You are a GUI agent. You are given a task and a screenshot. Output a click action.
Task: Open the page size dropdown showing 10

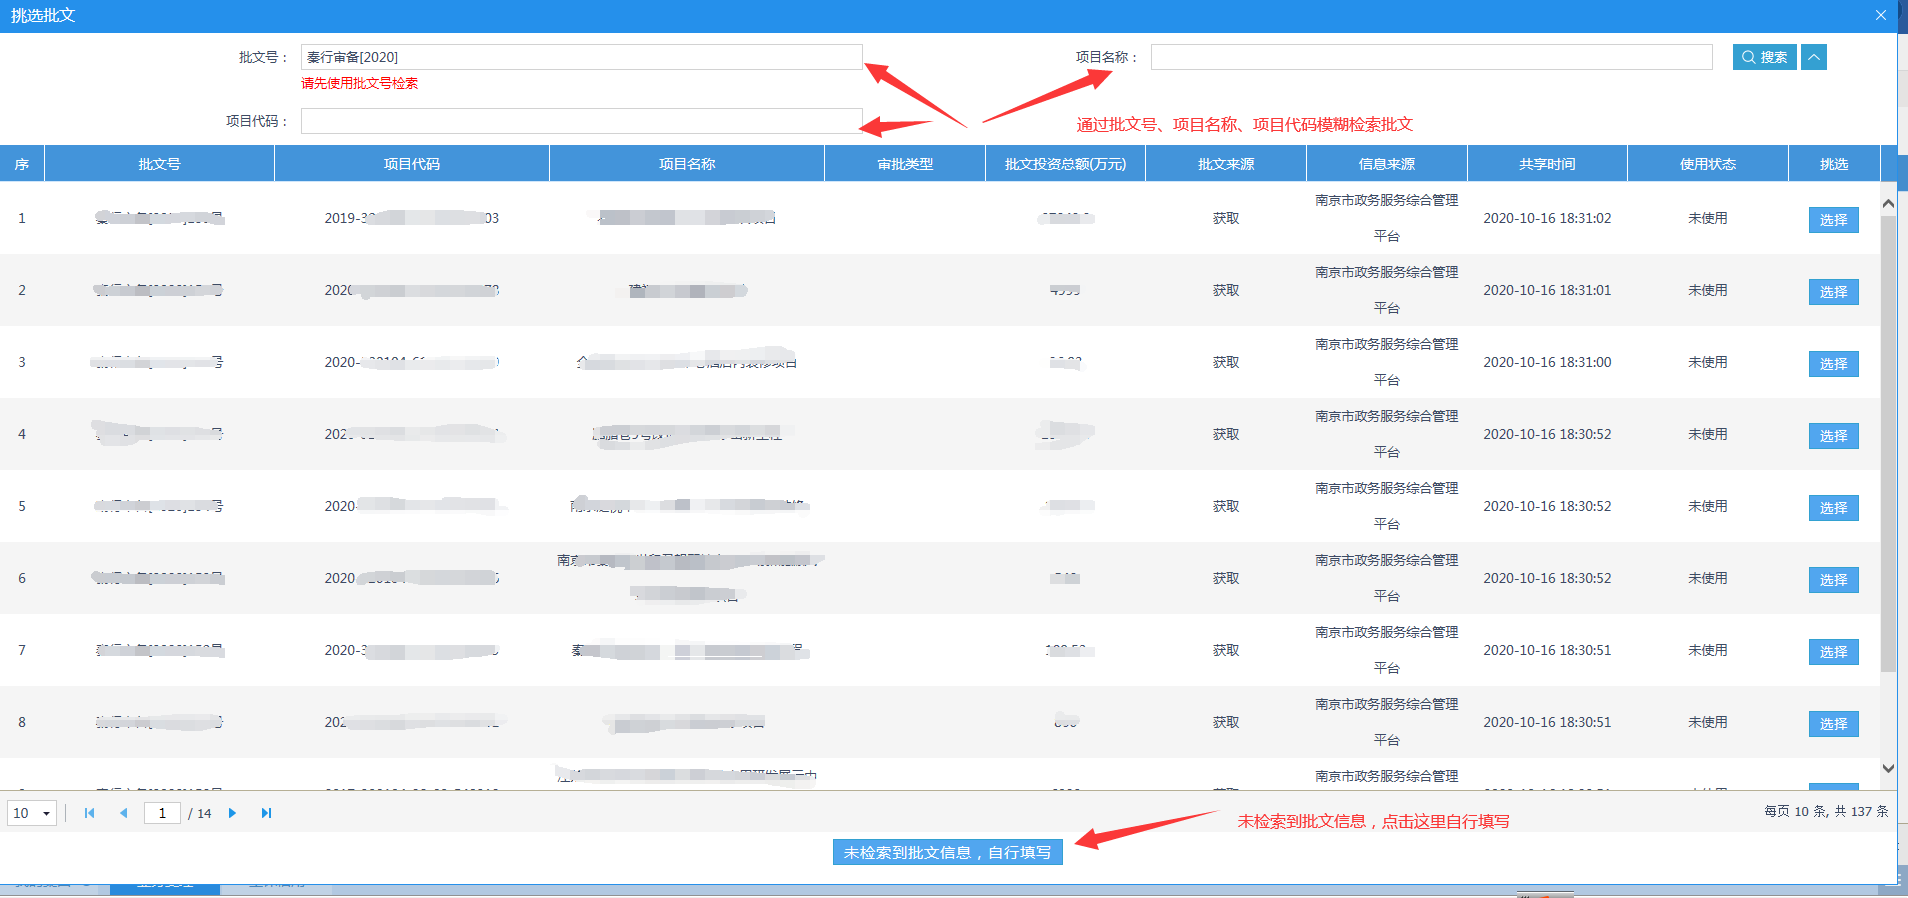tap(32, 813)
